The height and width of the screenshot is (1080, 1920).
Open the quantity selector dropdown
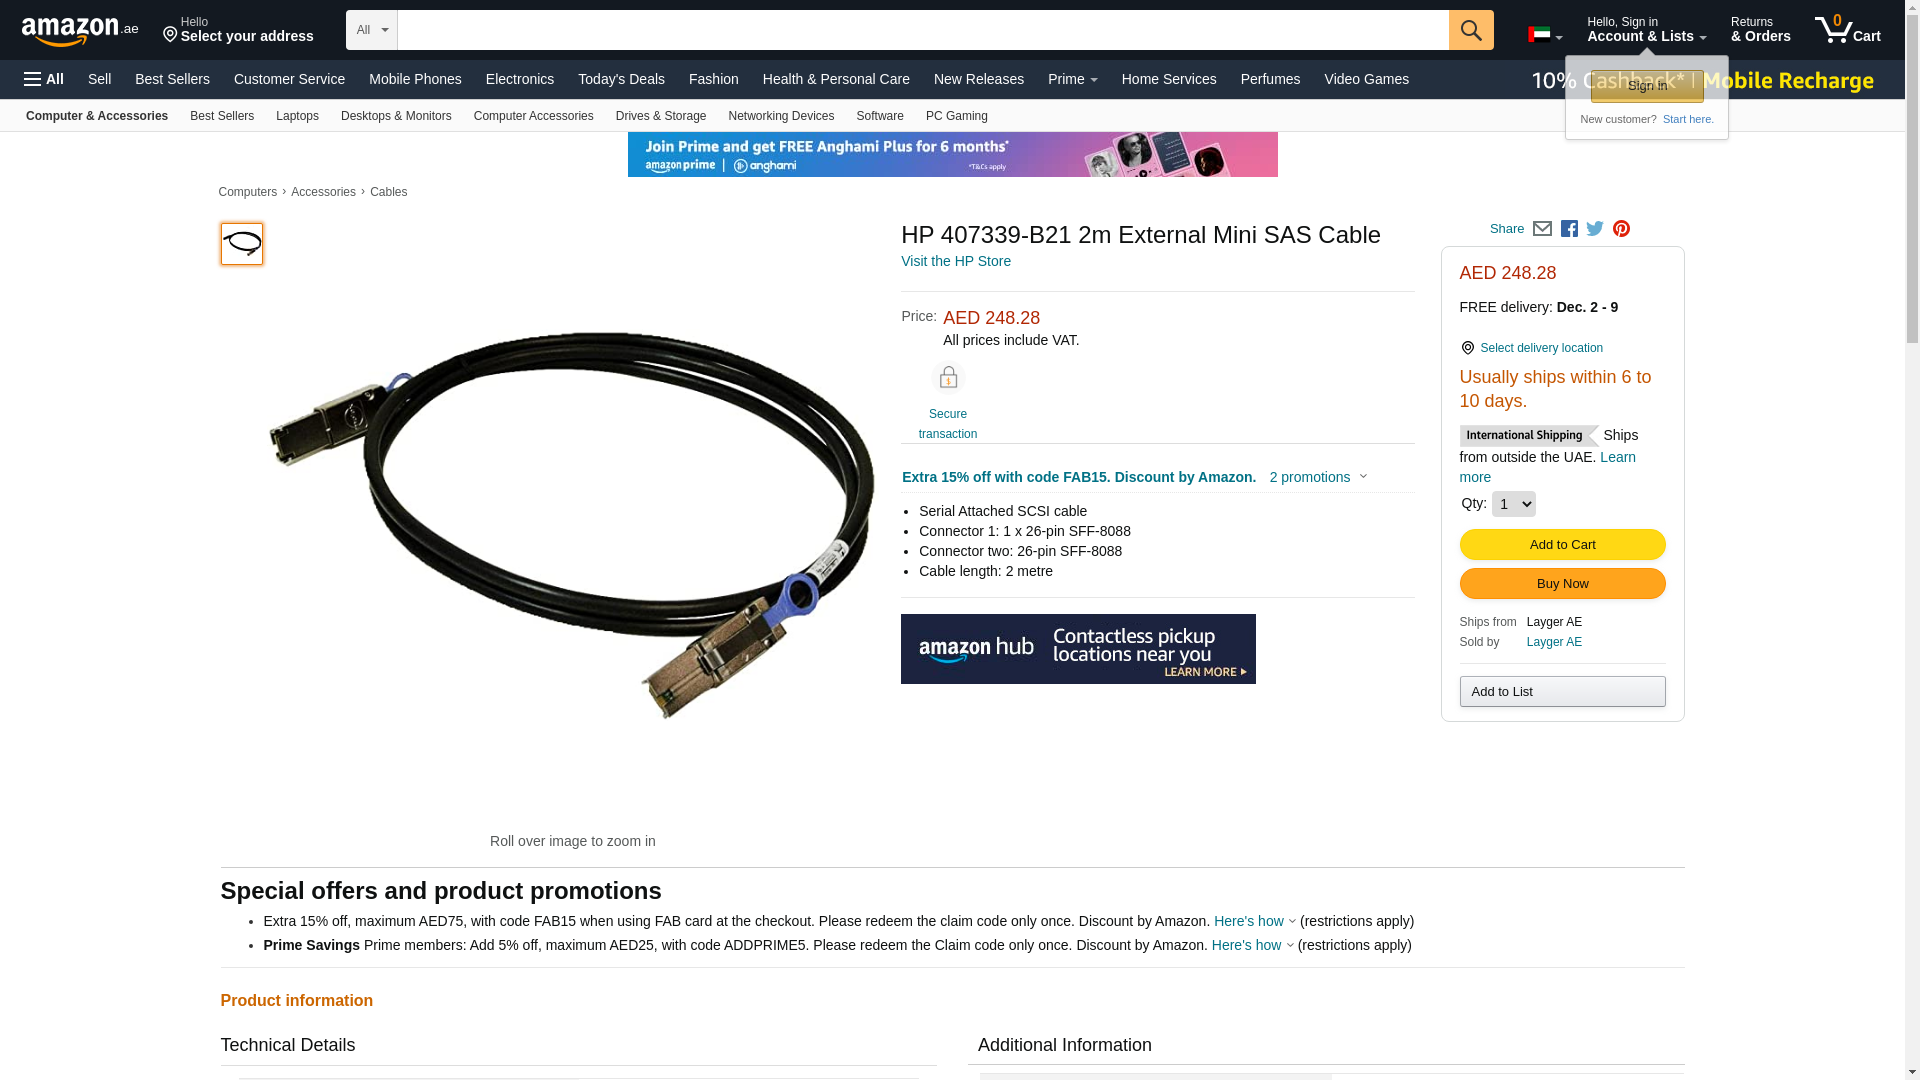point(1513,504)
